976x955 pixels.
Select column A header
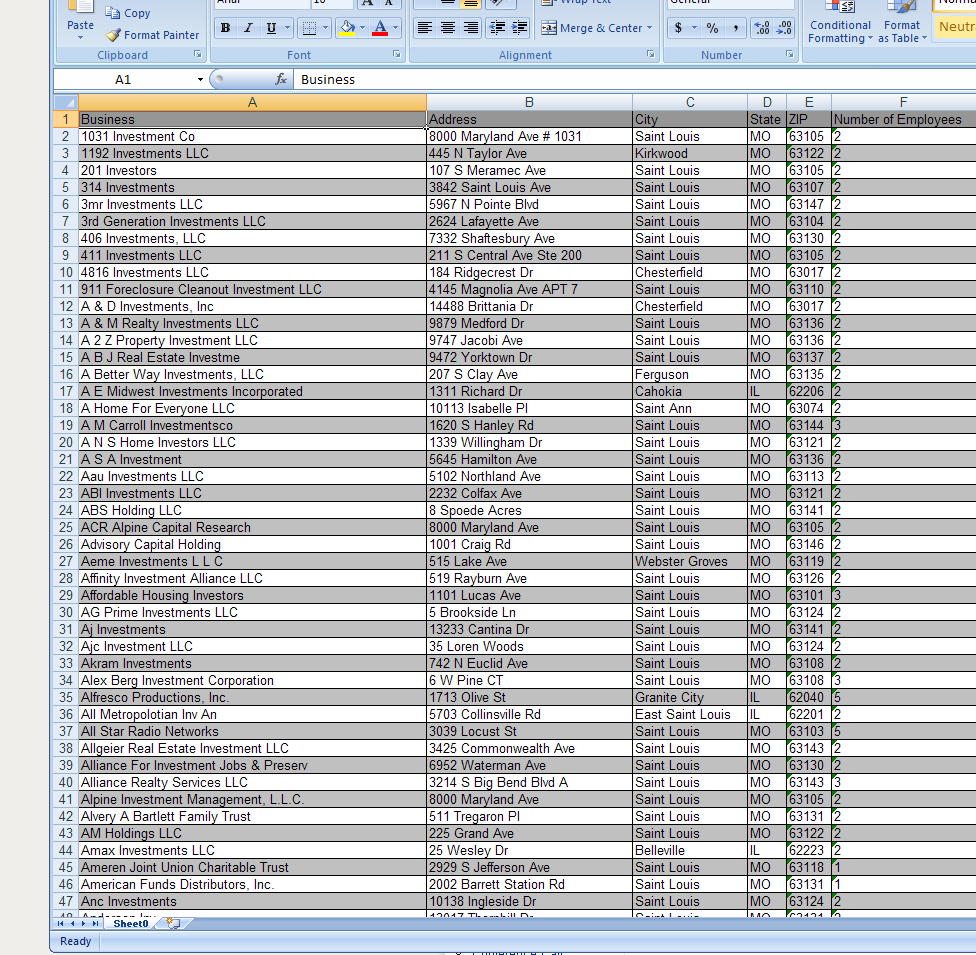[252, 102]
